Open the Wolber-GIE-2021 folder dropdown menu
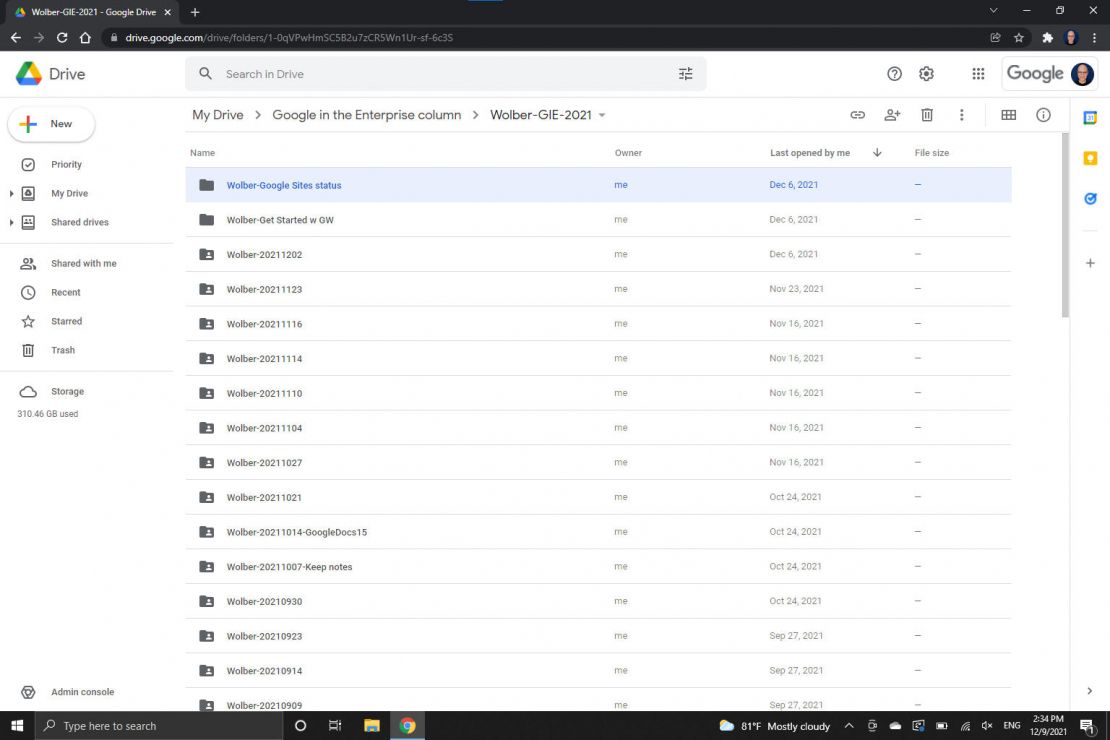Viewport: 1110px width, 740px height. [x=601, y=114]
